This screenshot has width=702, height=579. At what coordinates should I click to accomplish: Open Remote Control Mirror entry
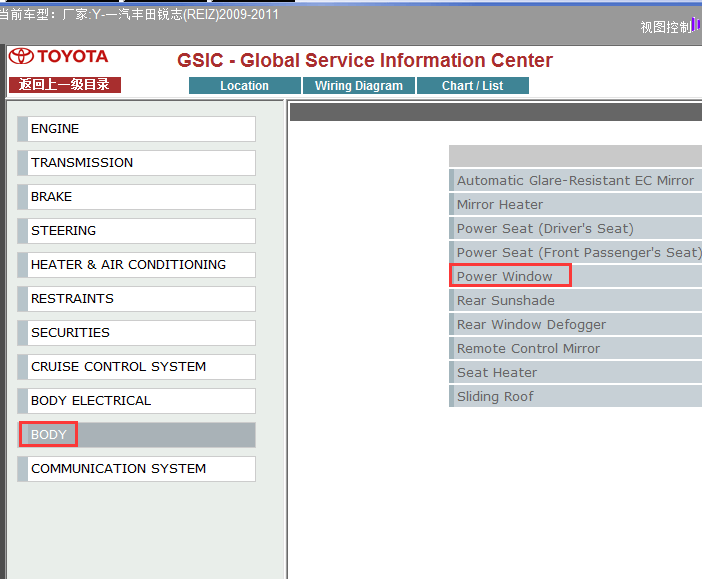click(x=575, y=348)
